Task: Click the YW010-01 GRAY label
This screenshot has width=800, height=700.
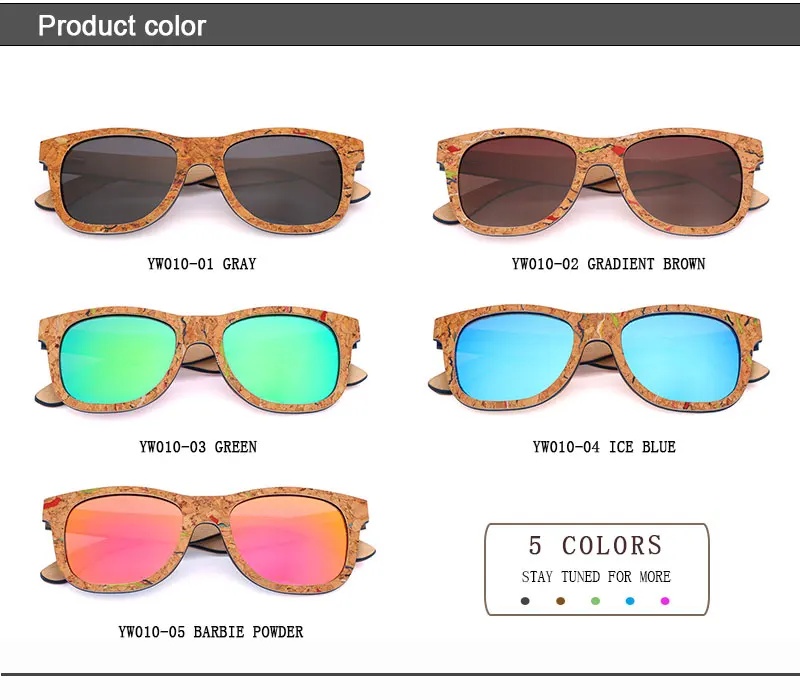Action: click(202, 264)
